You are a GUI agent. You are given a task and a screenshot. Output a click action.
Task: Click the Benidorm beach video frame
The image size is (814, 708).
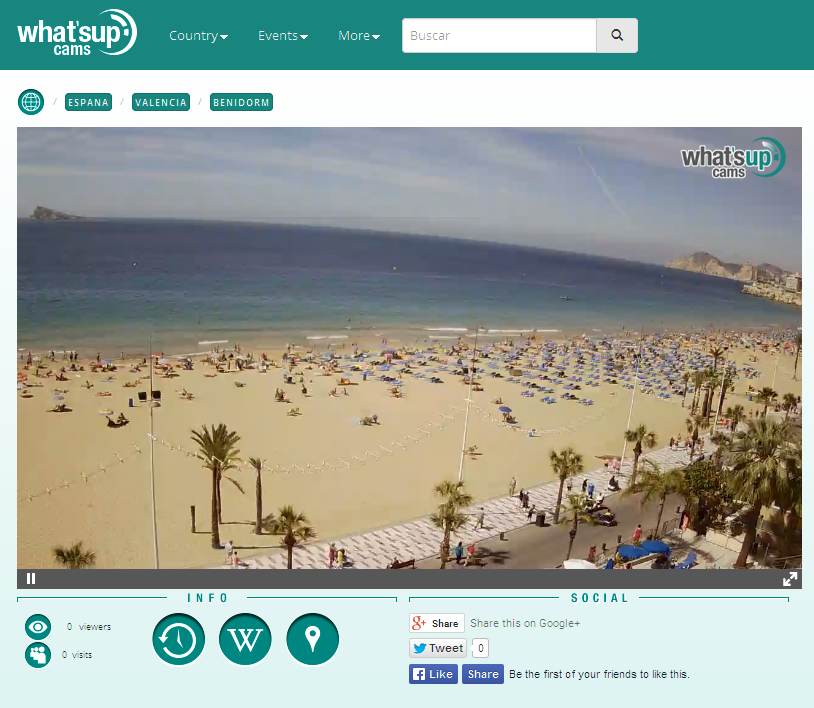click(409, 348)
